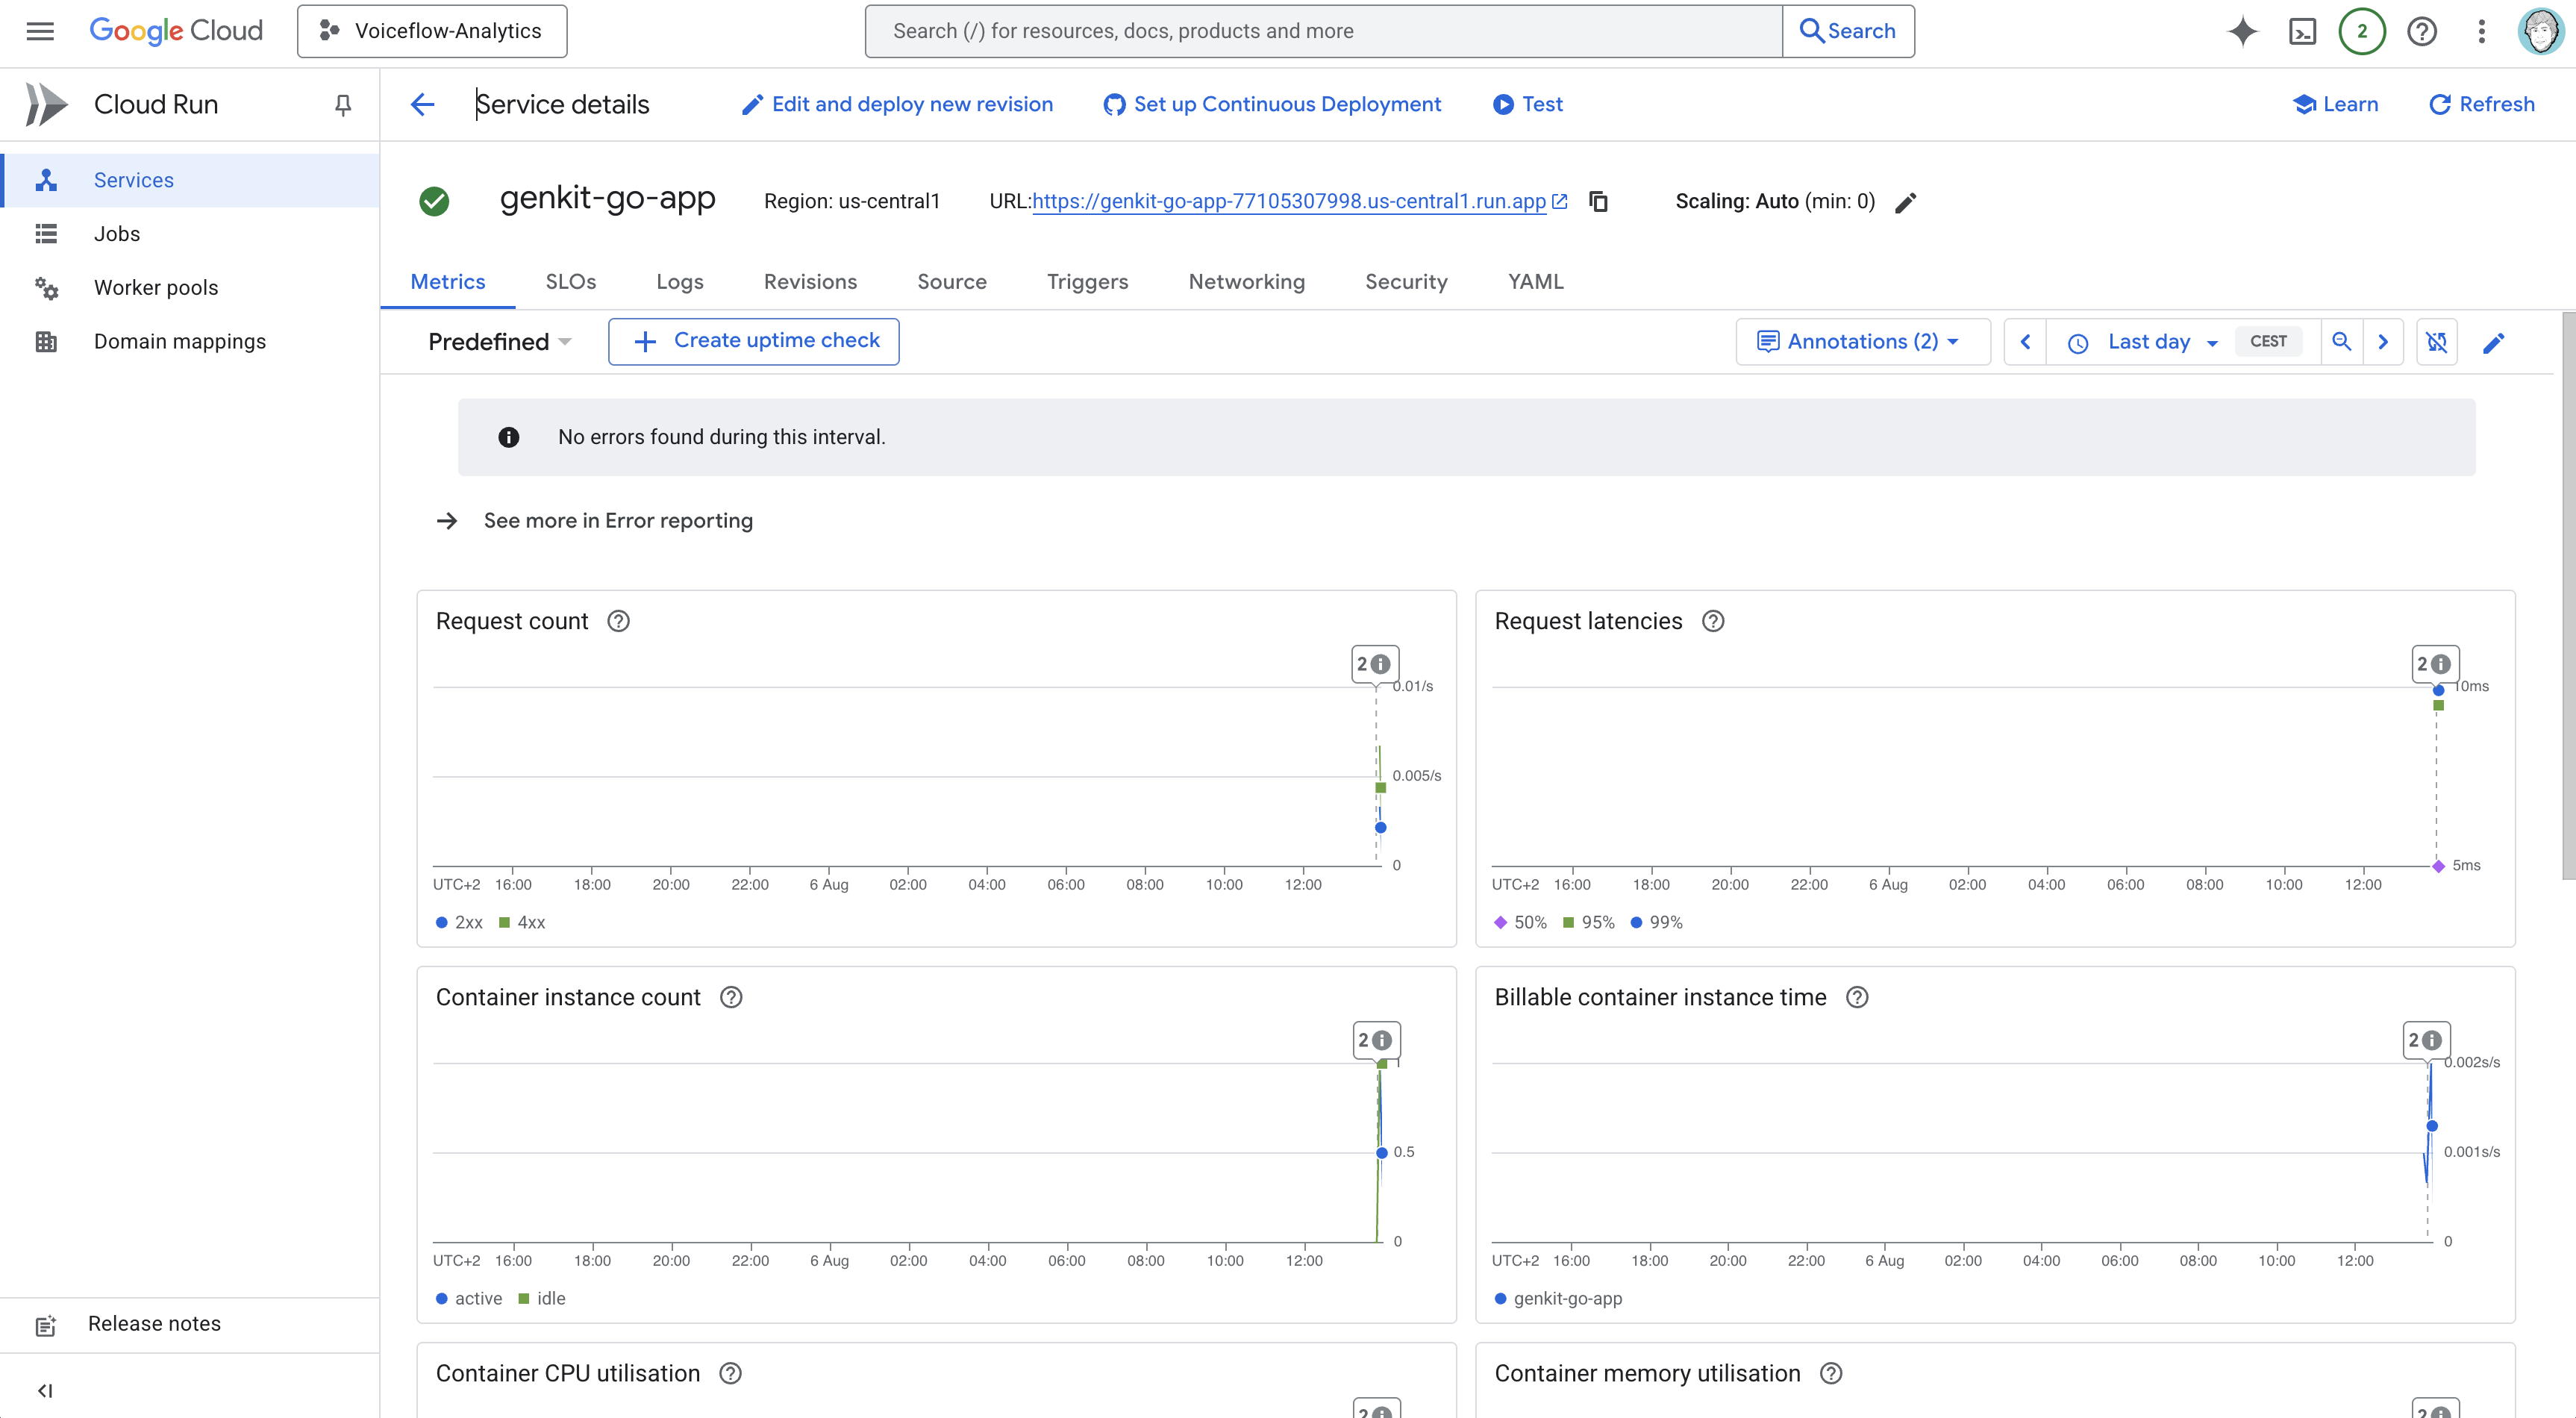Click Edit and deploy new revision
Viewport: 2576px width, 1418px height.
897,104
